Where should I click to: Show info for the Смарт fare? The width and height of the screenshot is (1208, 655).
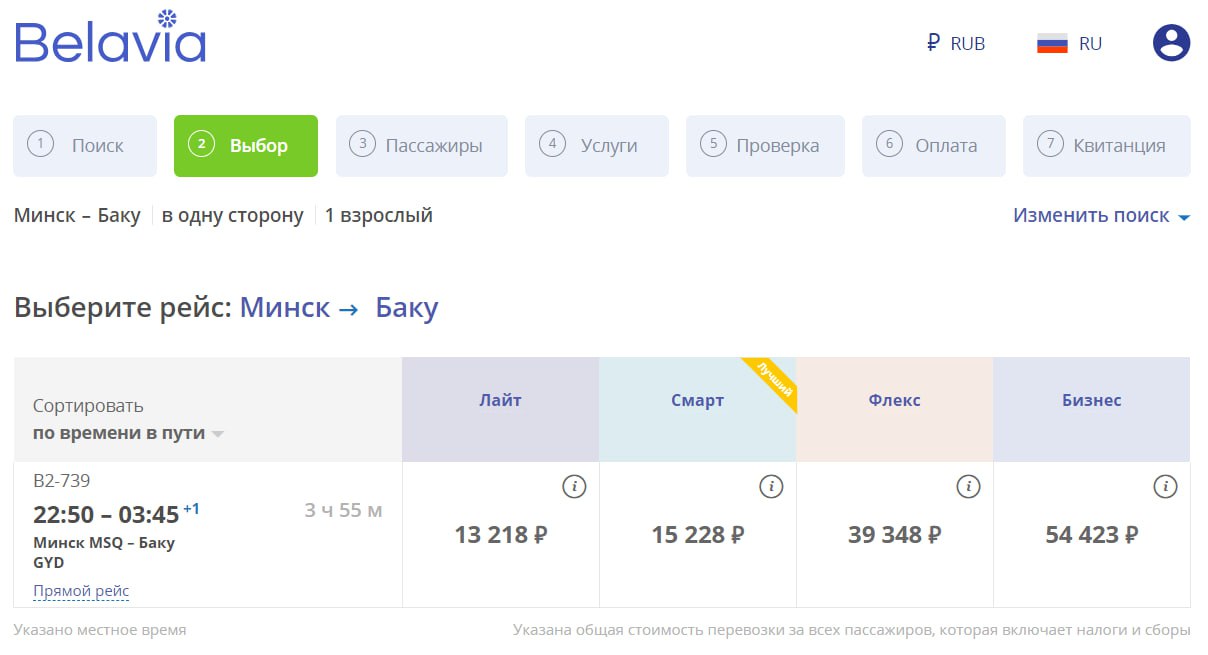tap(771, 487)
